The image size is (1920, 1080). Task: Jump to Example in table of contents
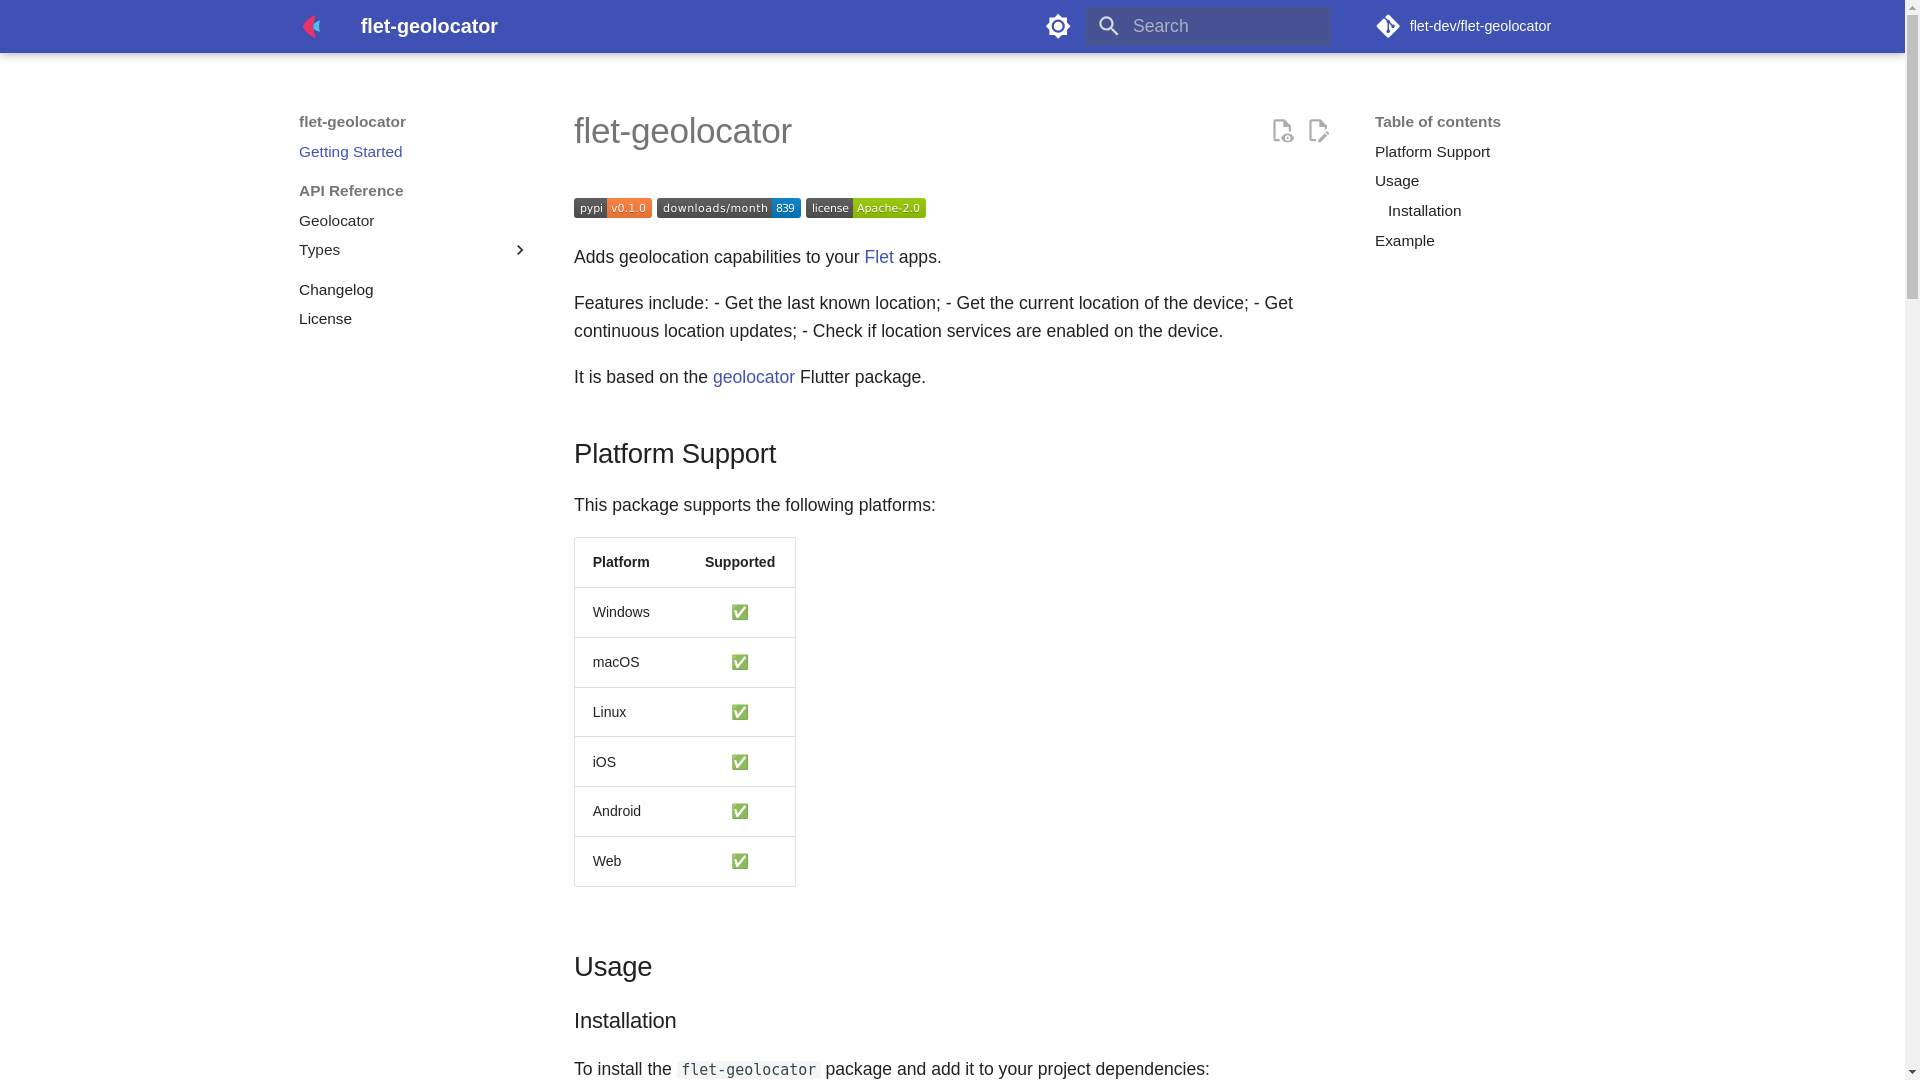tap(1404, 241)
